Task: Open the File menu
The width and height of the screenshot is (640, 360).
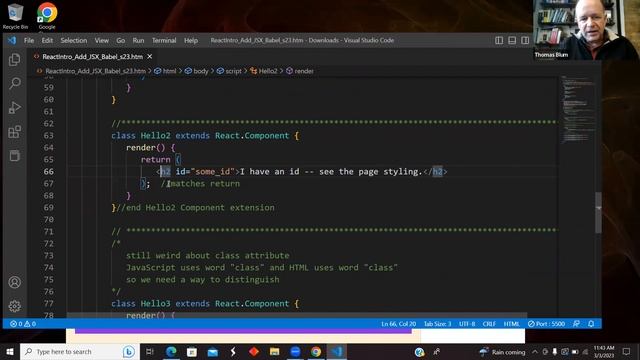Action: 29,40
